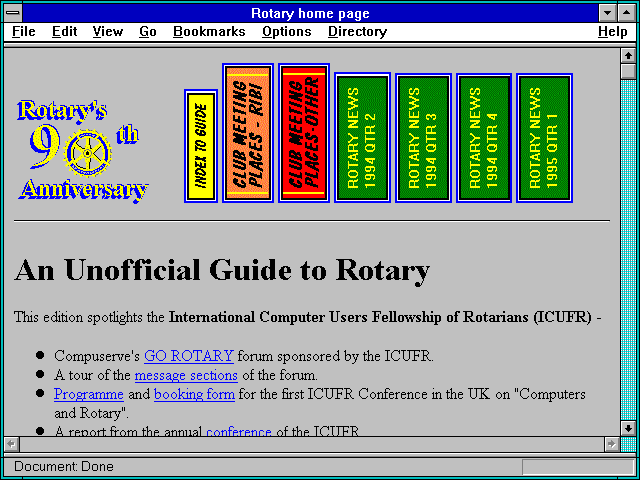The width and height of the screenshot is (640, 480).
Task: Open the Edit menu
Action: click(64, 32)
